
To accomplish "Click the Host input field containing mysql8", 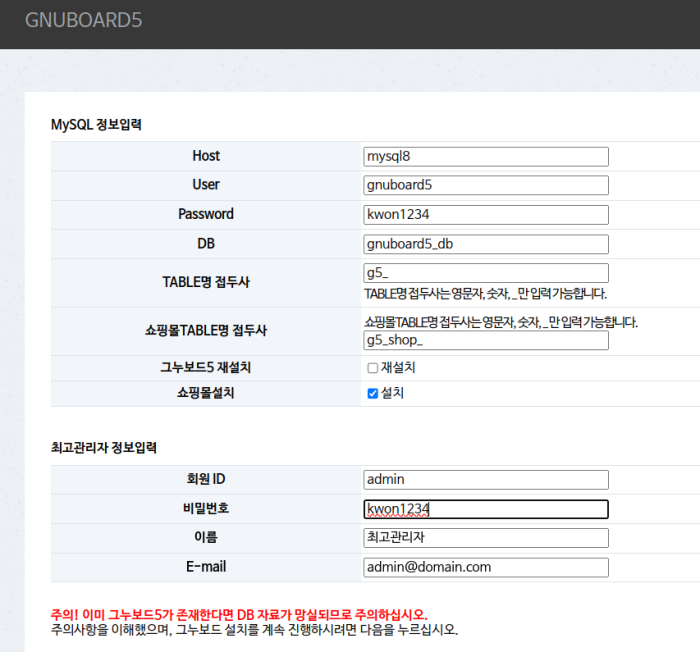I will [486, 156].
